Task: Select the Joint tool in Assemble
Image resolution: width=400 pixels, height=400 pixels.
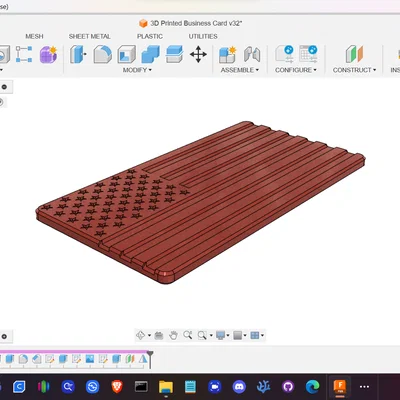Action: click(252, 55)
